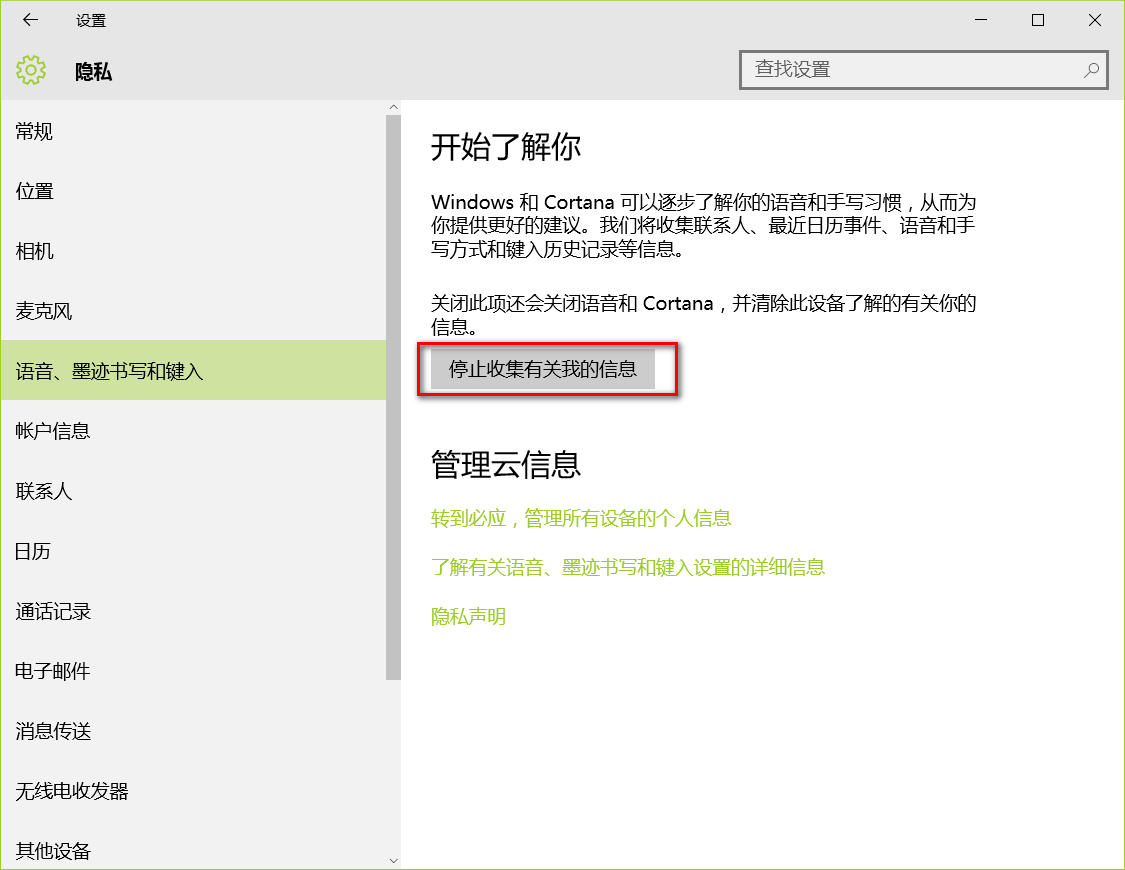1125x870 pixels.
Task: Go to 联系人 settings
Action: (193, 491)
